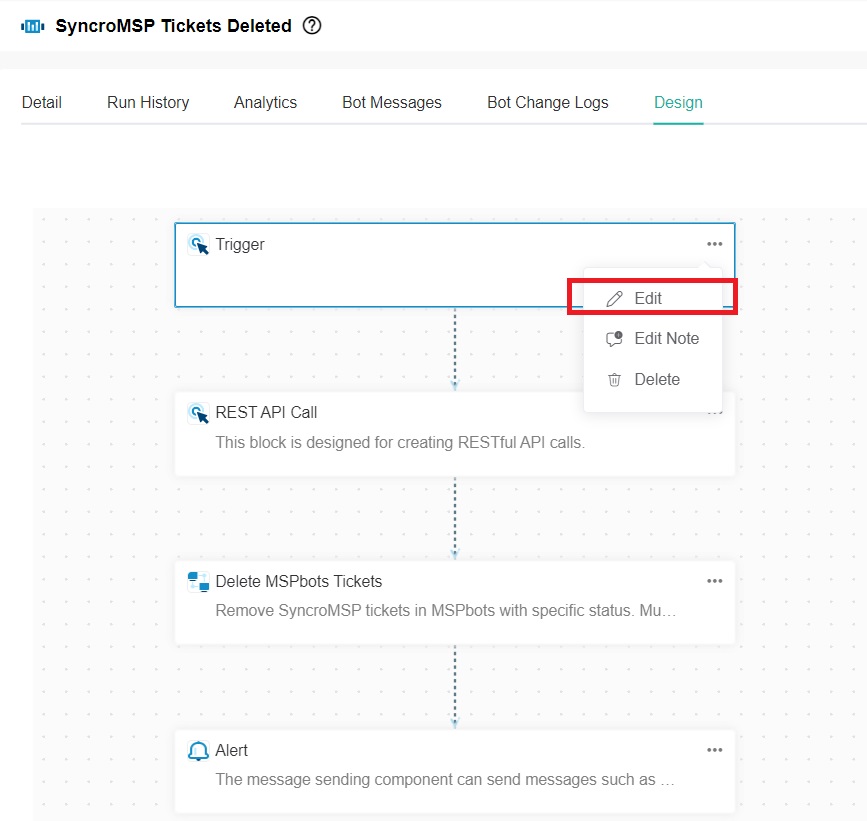Click the Trigger block cursor icon

click(x=198, y=245)
